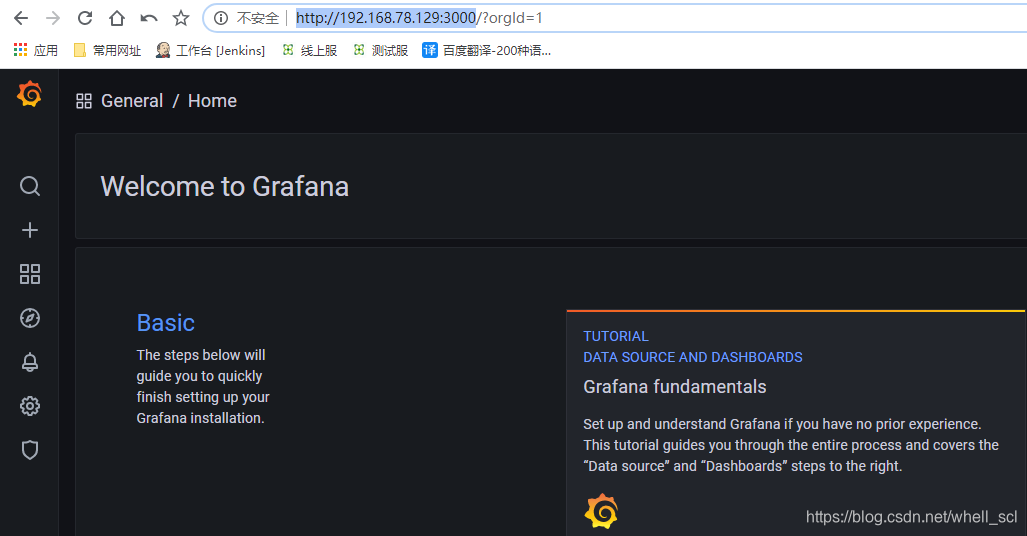Open the Grafana fundamentals tutorial card
Image resolution: width=1027 pixels, height=536 pixels.
(796, 423)
